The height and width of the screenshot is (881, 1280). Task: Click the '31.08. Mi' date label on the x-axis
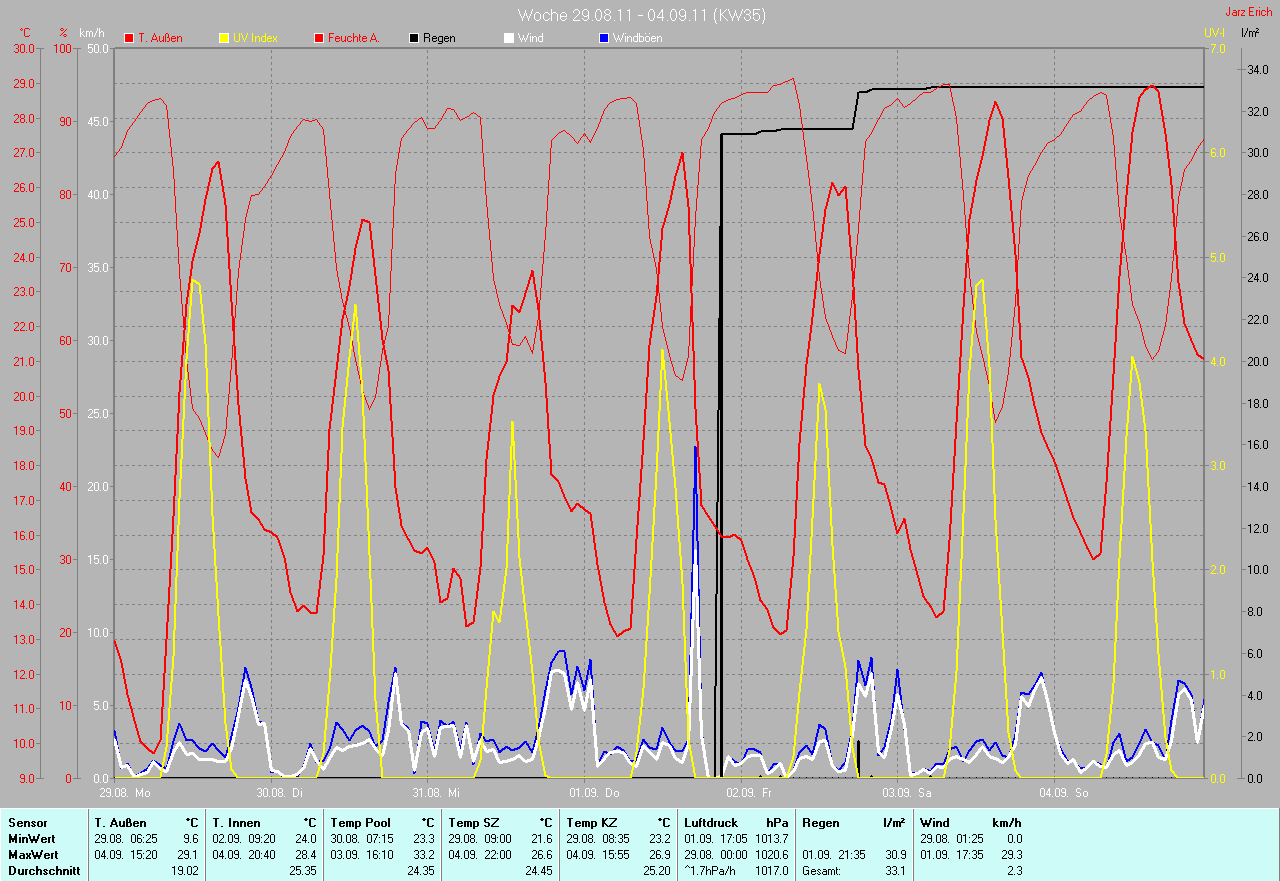click(436, 793)
